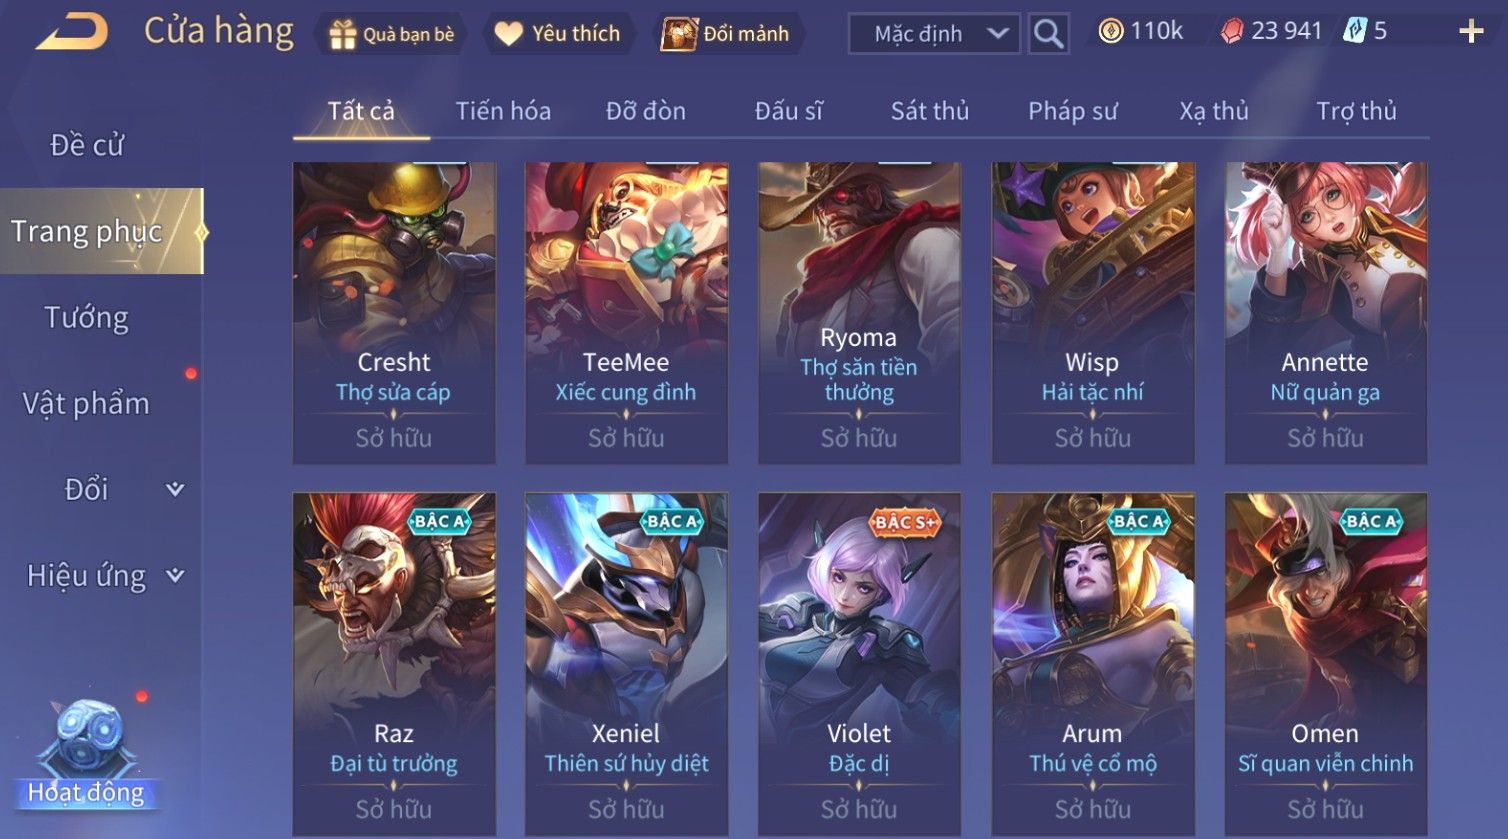Open Đổi mảnh chest exchange

click(727, 34)
